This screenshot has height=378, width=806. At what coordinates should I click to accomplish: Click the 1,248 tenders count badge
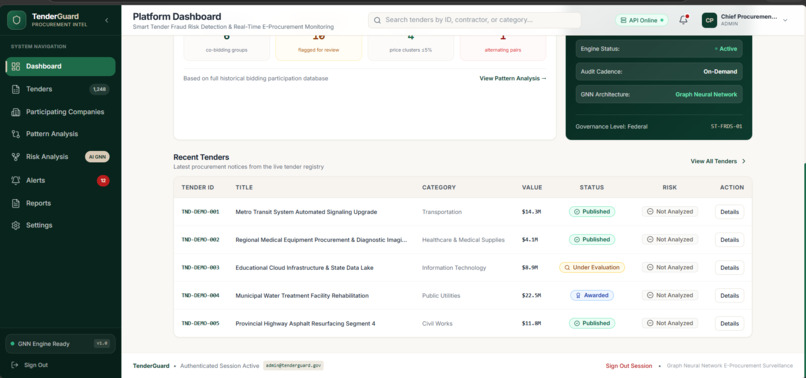(x=99, y=89)
